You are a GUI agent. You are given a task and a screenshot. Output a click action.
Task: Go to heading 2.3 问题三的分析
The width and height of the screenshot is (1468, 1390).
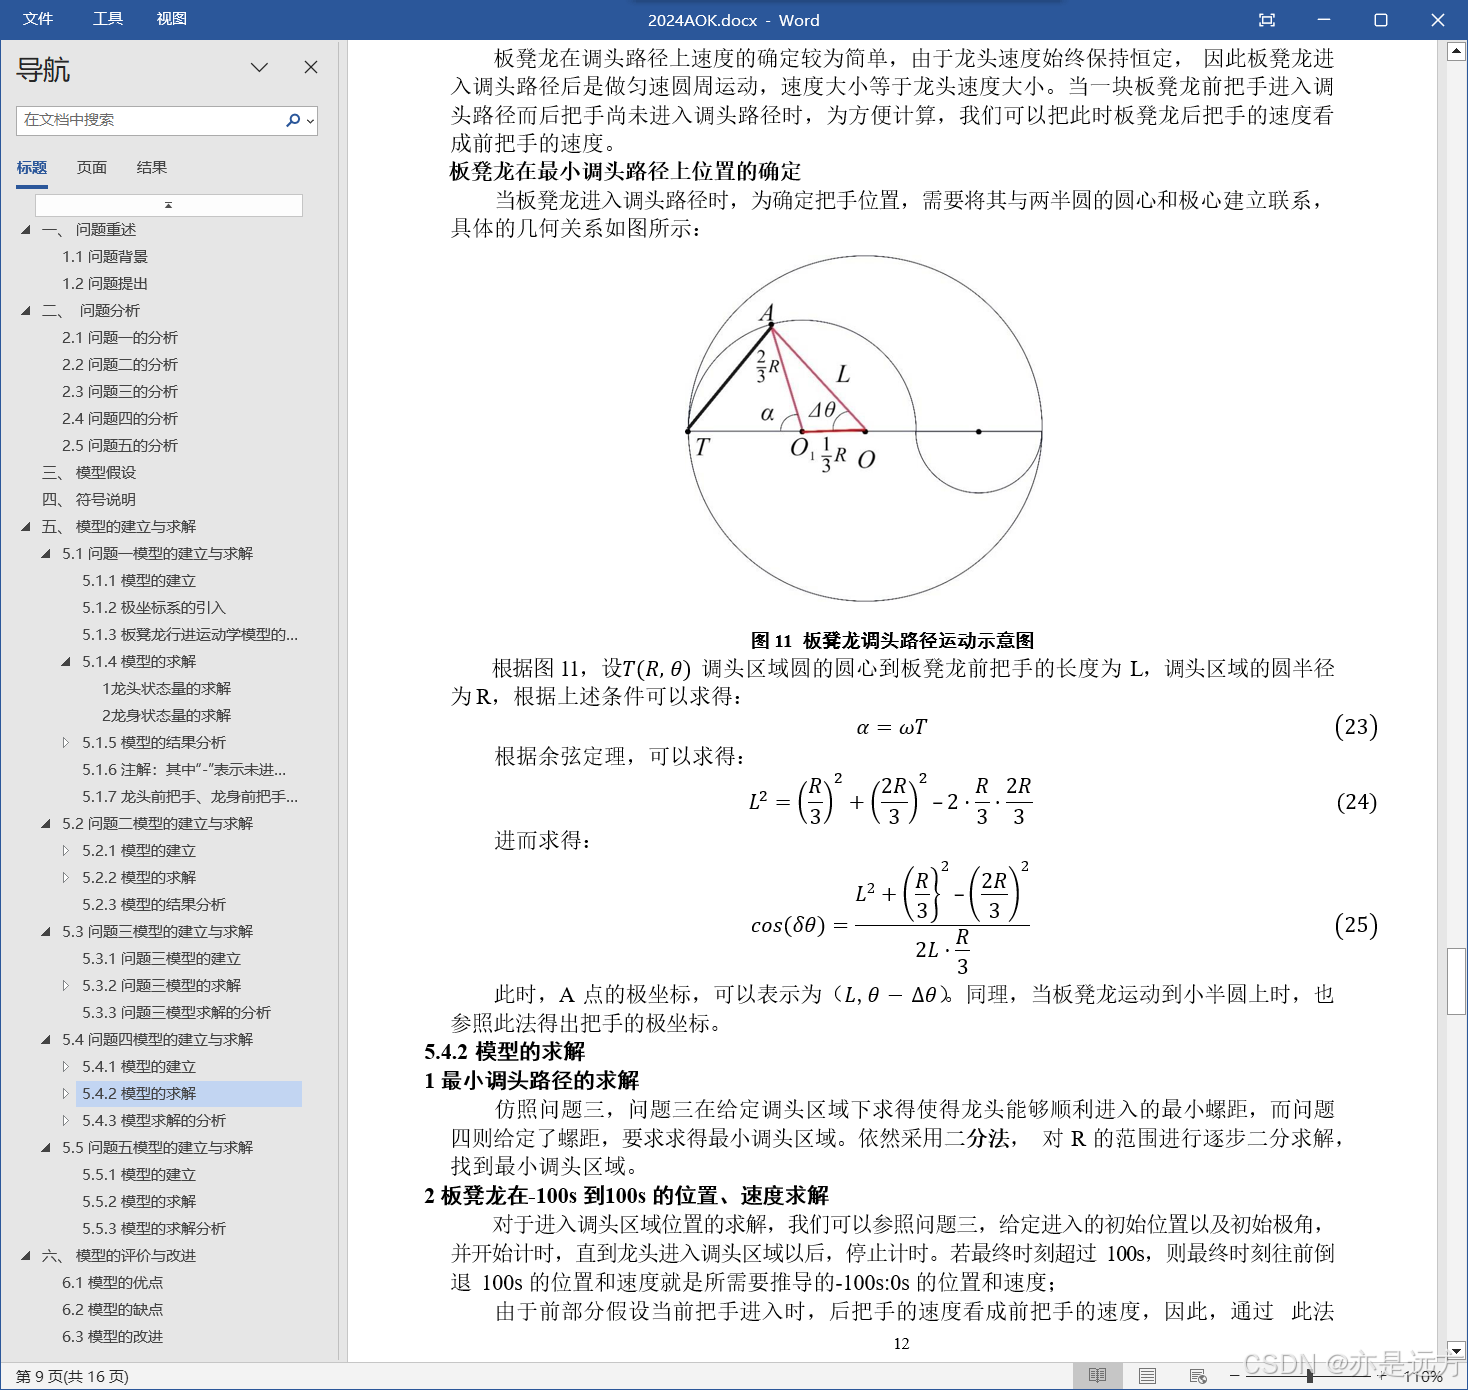pos(120,392)
